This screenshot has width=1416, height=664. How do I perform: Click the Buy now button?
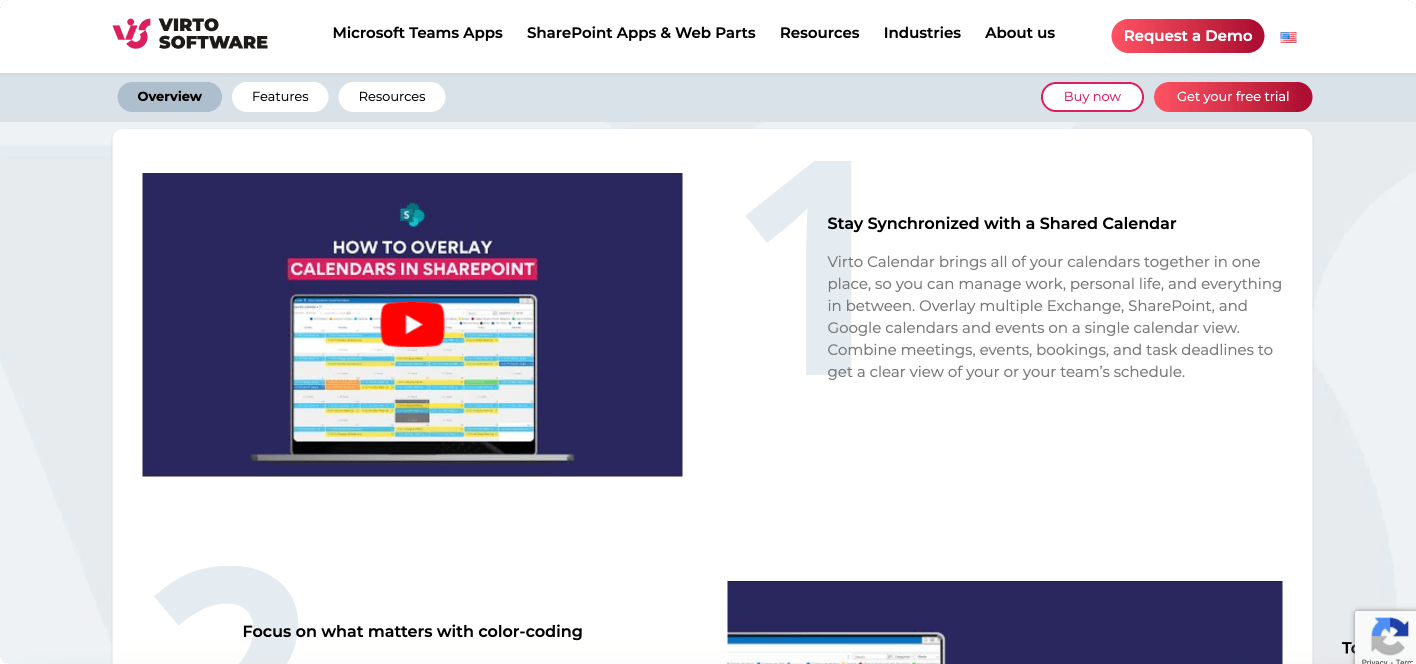pos(1092,97)
